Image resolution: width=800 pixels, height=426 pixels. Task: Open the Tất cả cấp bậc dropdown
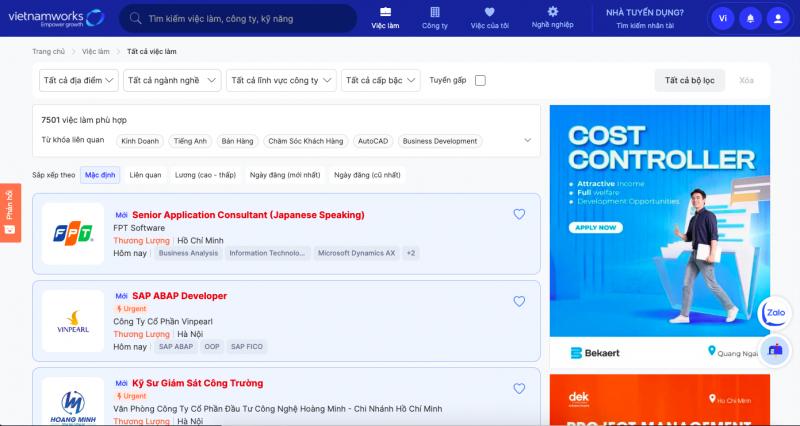[x=381, y=81]
